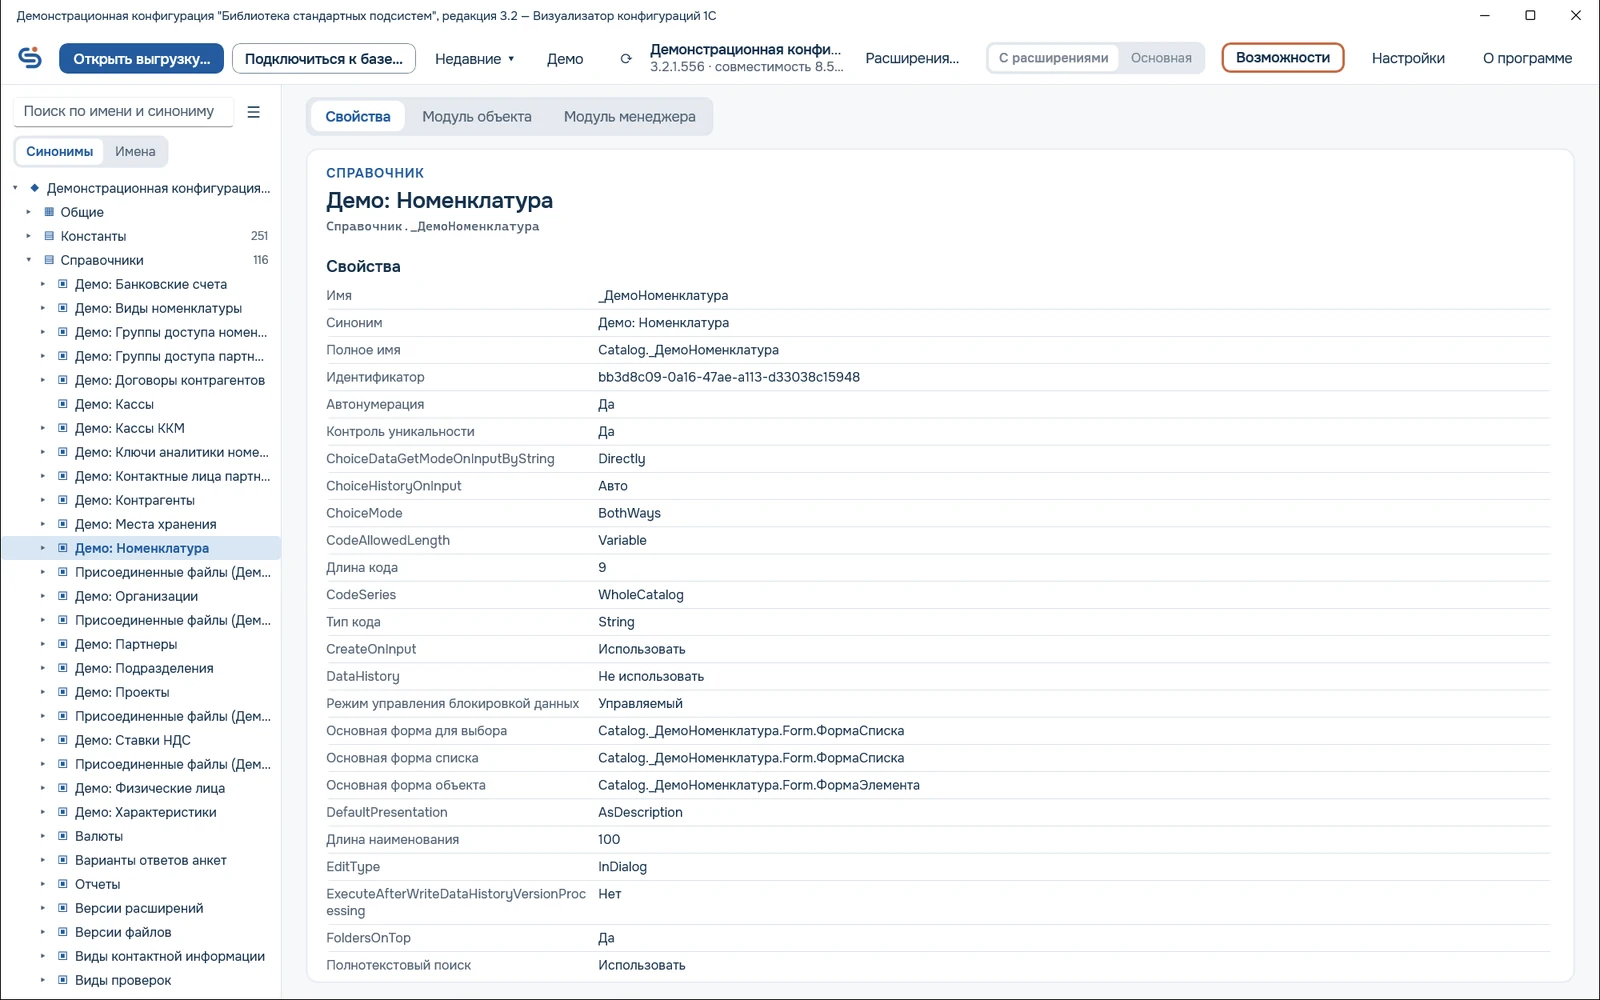Expand the Демо: Партнеры node
This screenshot has width=1600, height=1000.
pyautogui.click(x=43, y=644)
